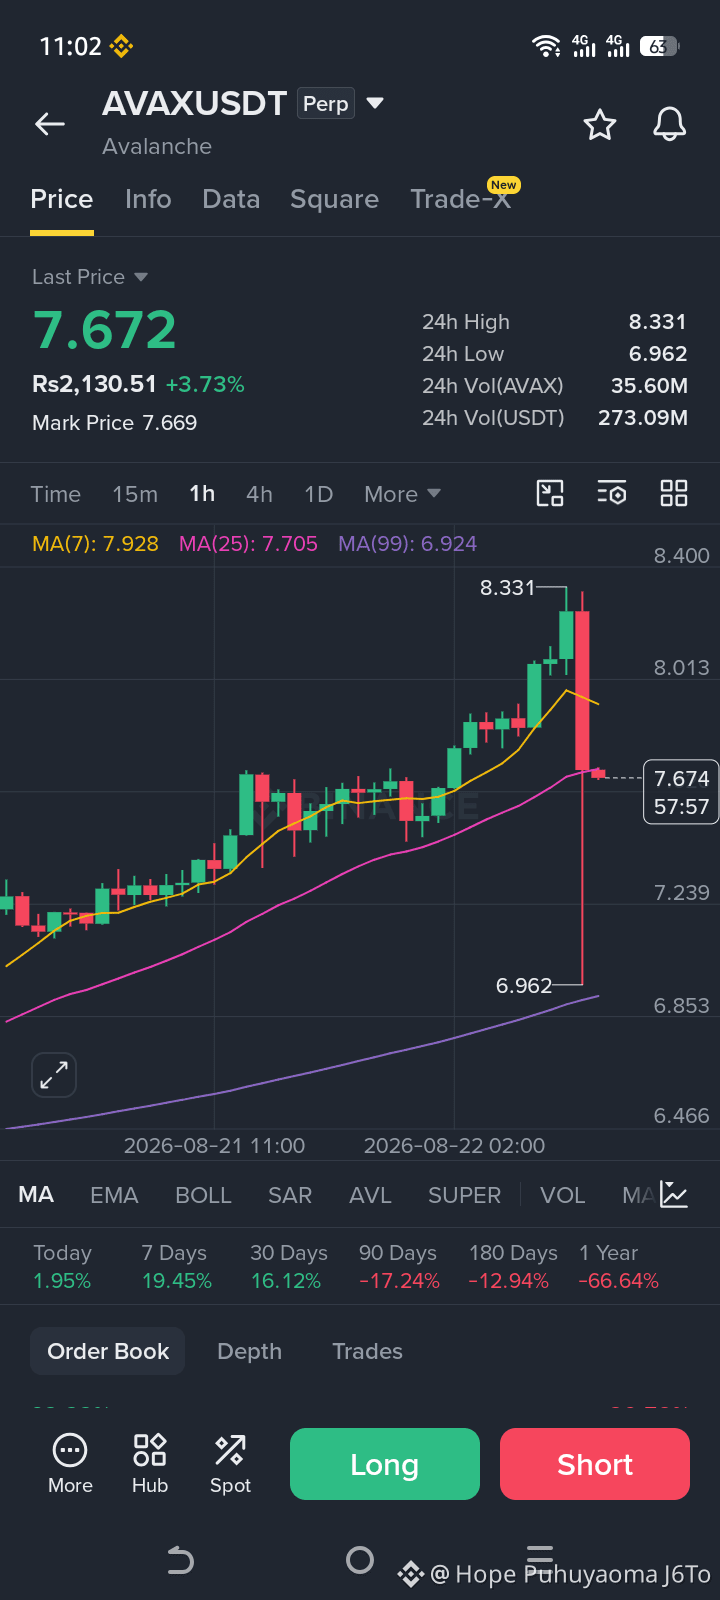Tap the MA(25): 7.705 legend
Image resolution: width=720 pixels, height=1600 pixels.
pyautogui.click(x=248, y=544)
